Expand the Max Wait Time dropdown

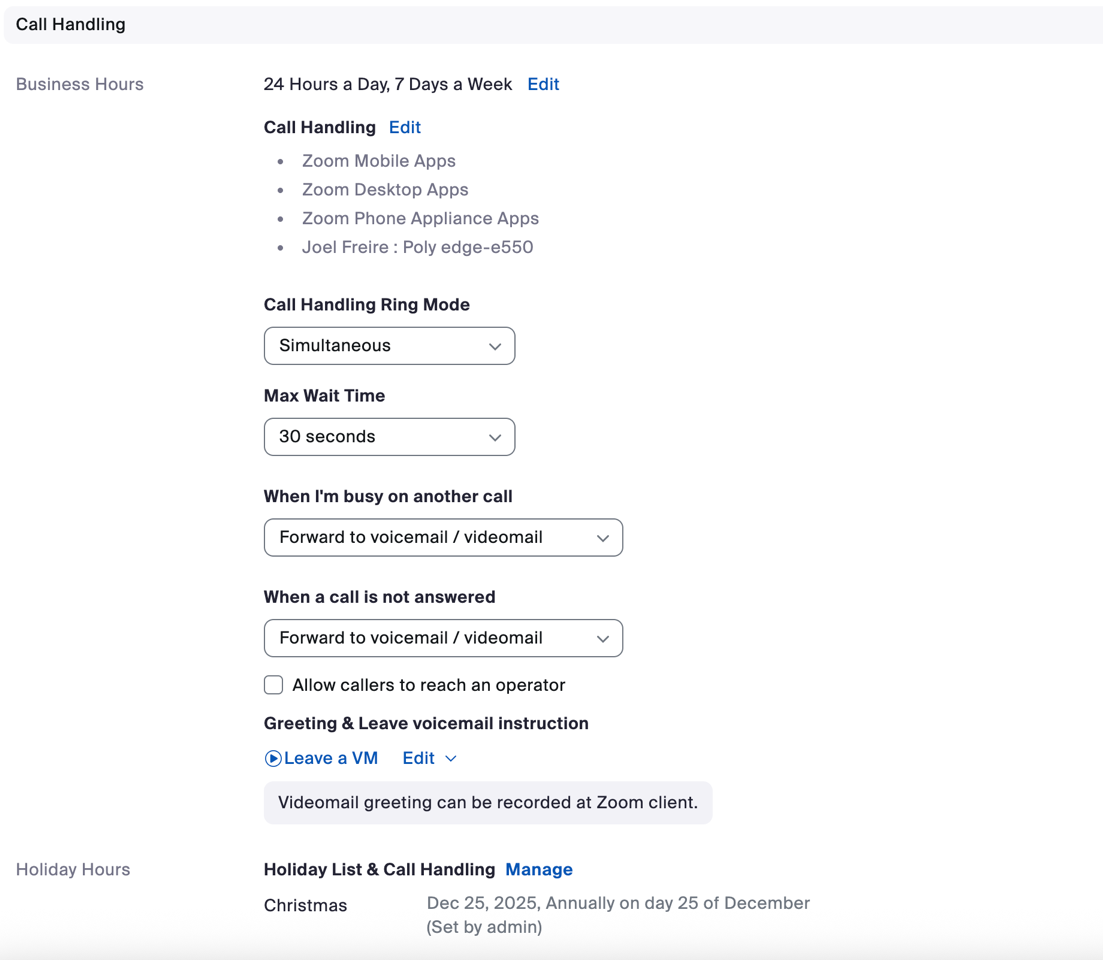point(389,437)
